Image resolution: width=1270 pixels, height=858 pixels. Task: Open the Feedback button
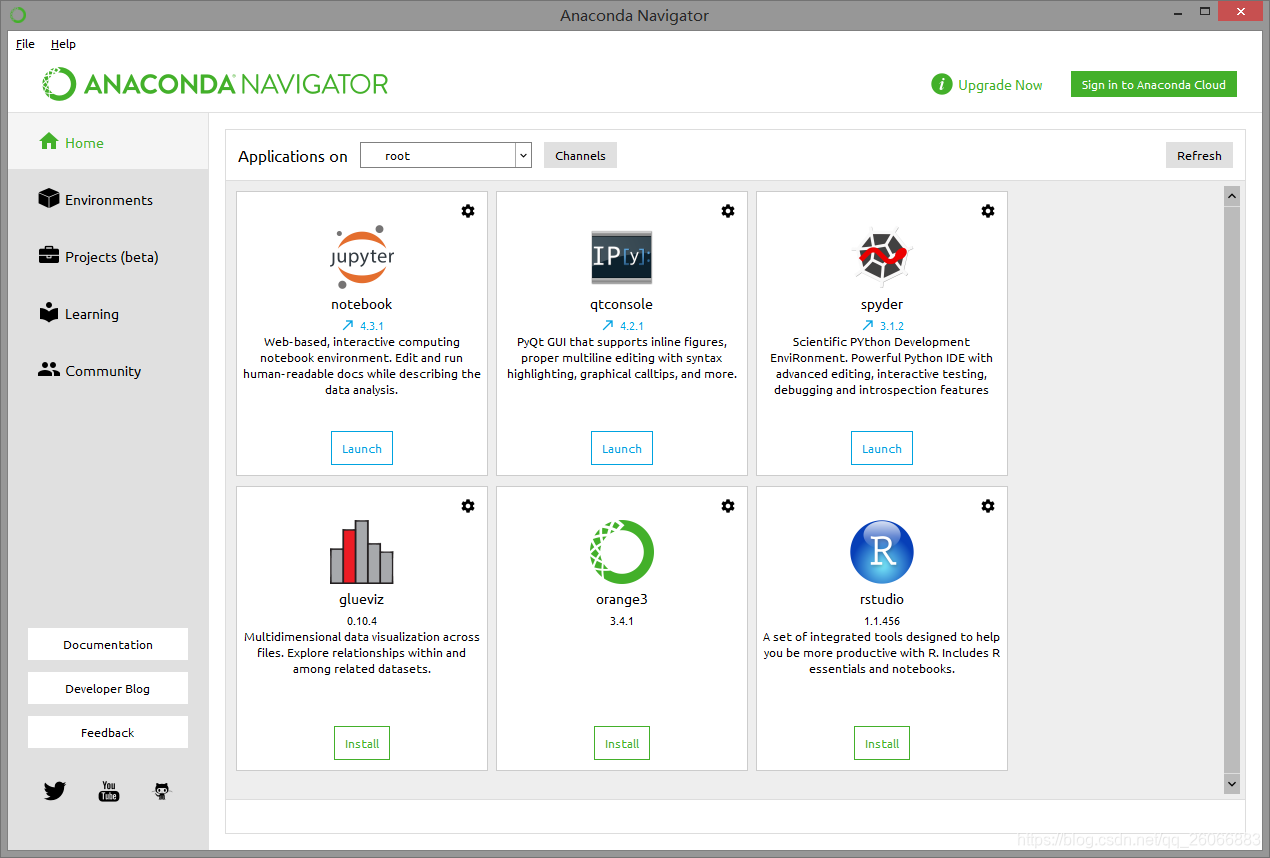(108, 732)
